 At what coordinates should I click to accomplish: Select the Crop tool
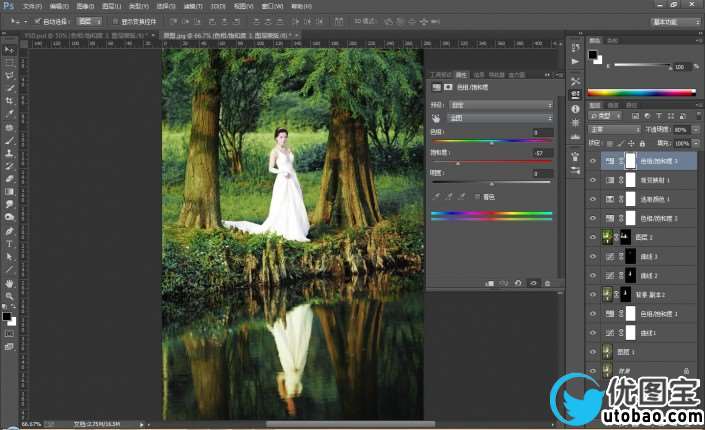click(9, 101)
